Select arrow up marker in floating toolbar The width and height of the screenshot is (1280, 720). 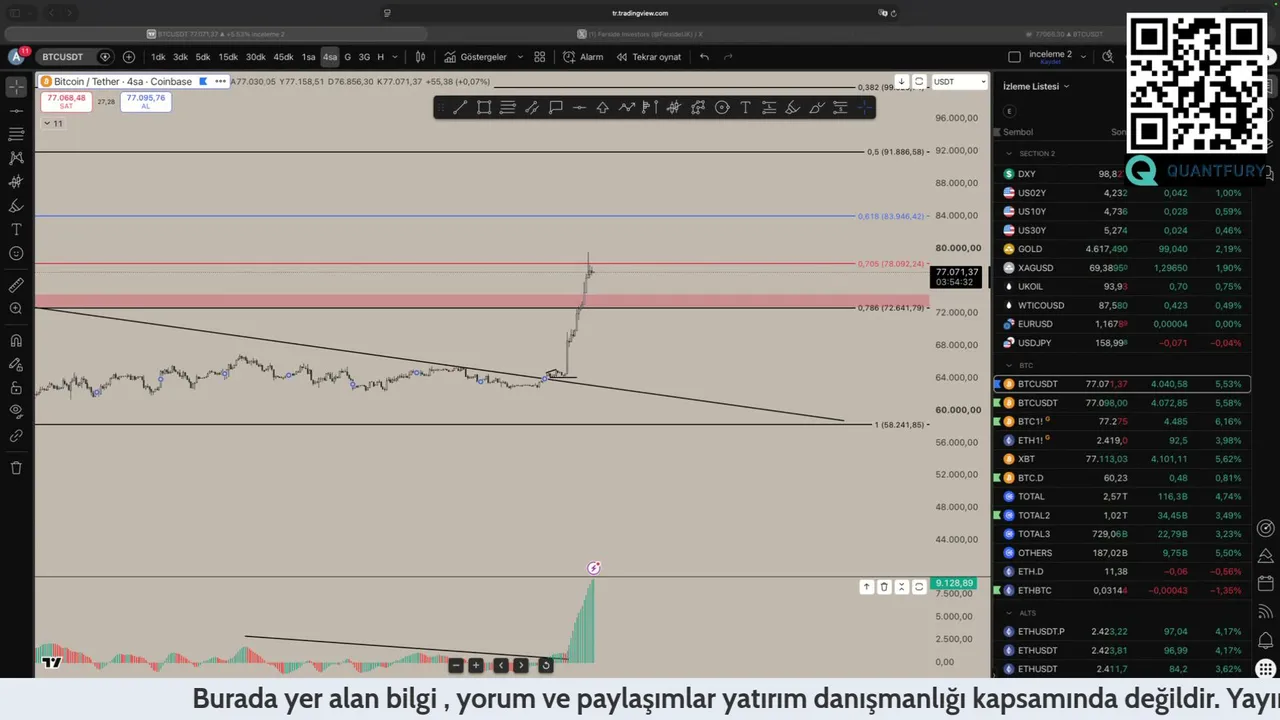tap(603, 108)
